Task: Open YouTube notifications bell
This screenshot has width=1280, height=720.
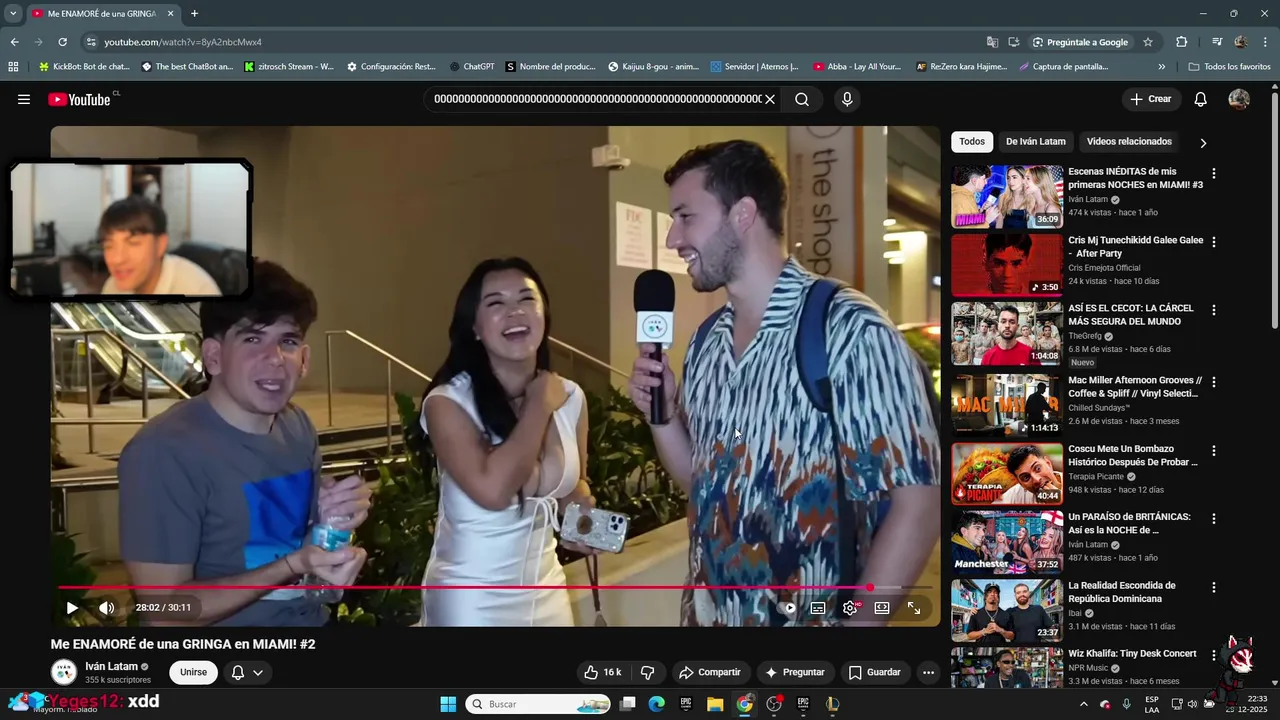Action: point(1201,99)
